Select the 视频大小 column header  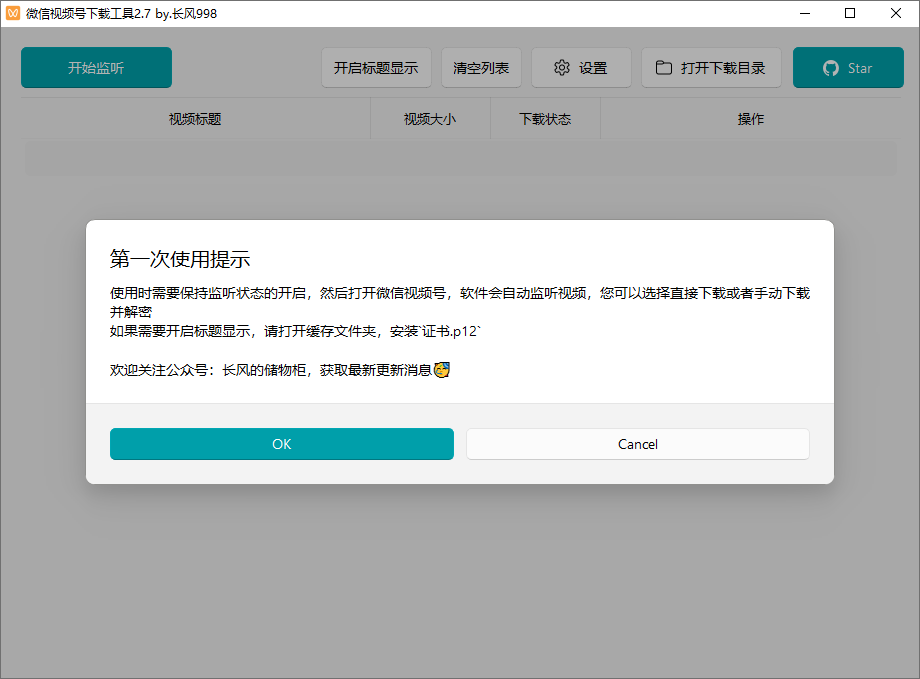430,119
